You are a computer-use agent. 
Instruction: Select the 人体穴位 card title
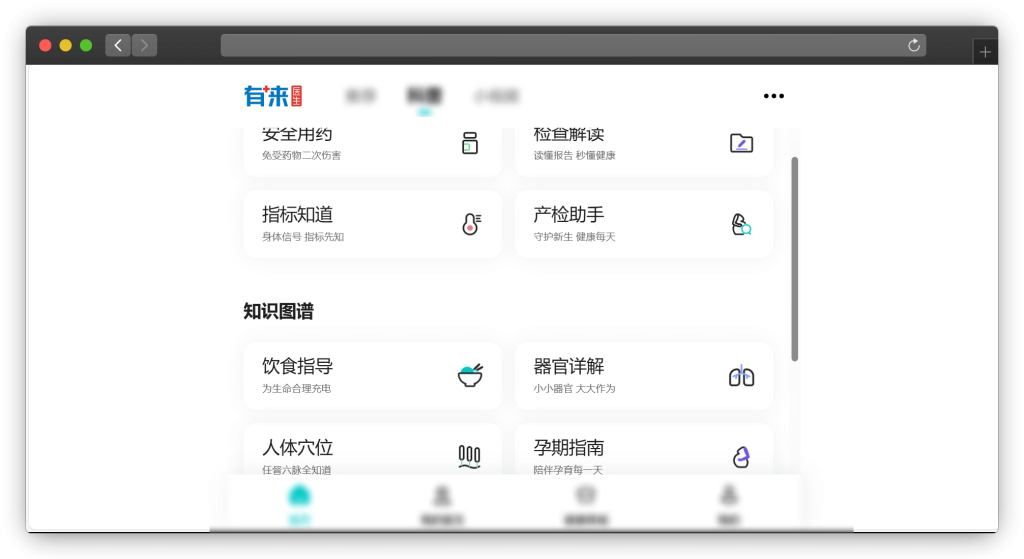pyautogui.click(x=298, y=447)
